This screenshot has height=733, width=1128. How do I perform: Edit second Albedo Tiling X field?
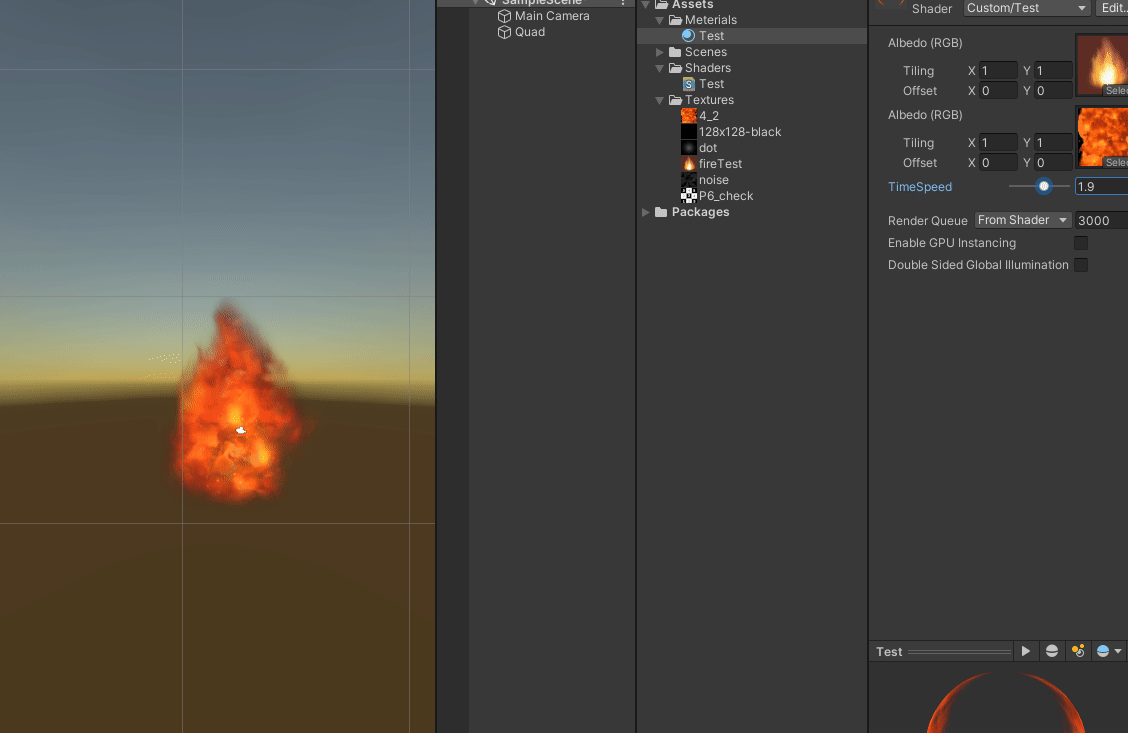click(x=999, y=142)
